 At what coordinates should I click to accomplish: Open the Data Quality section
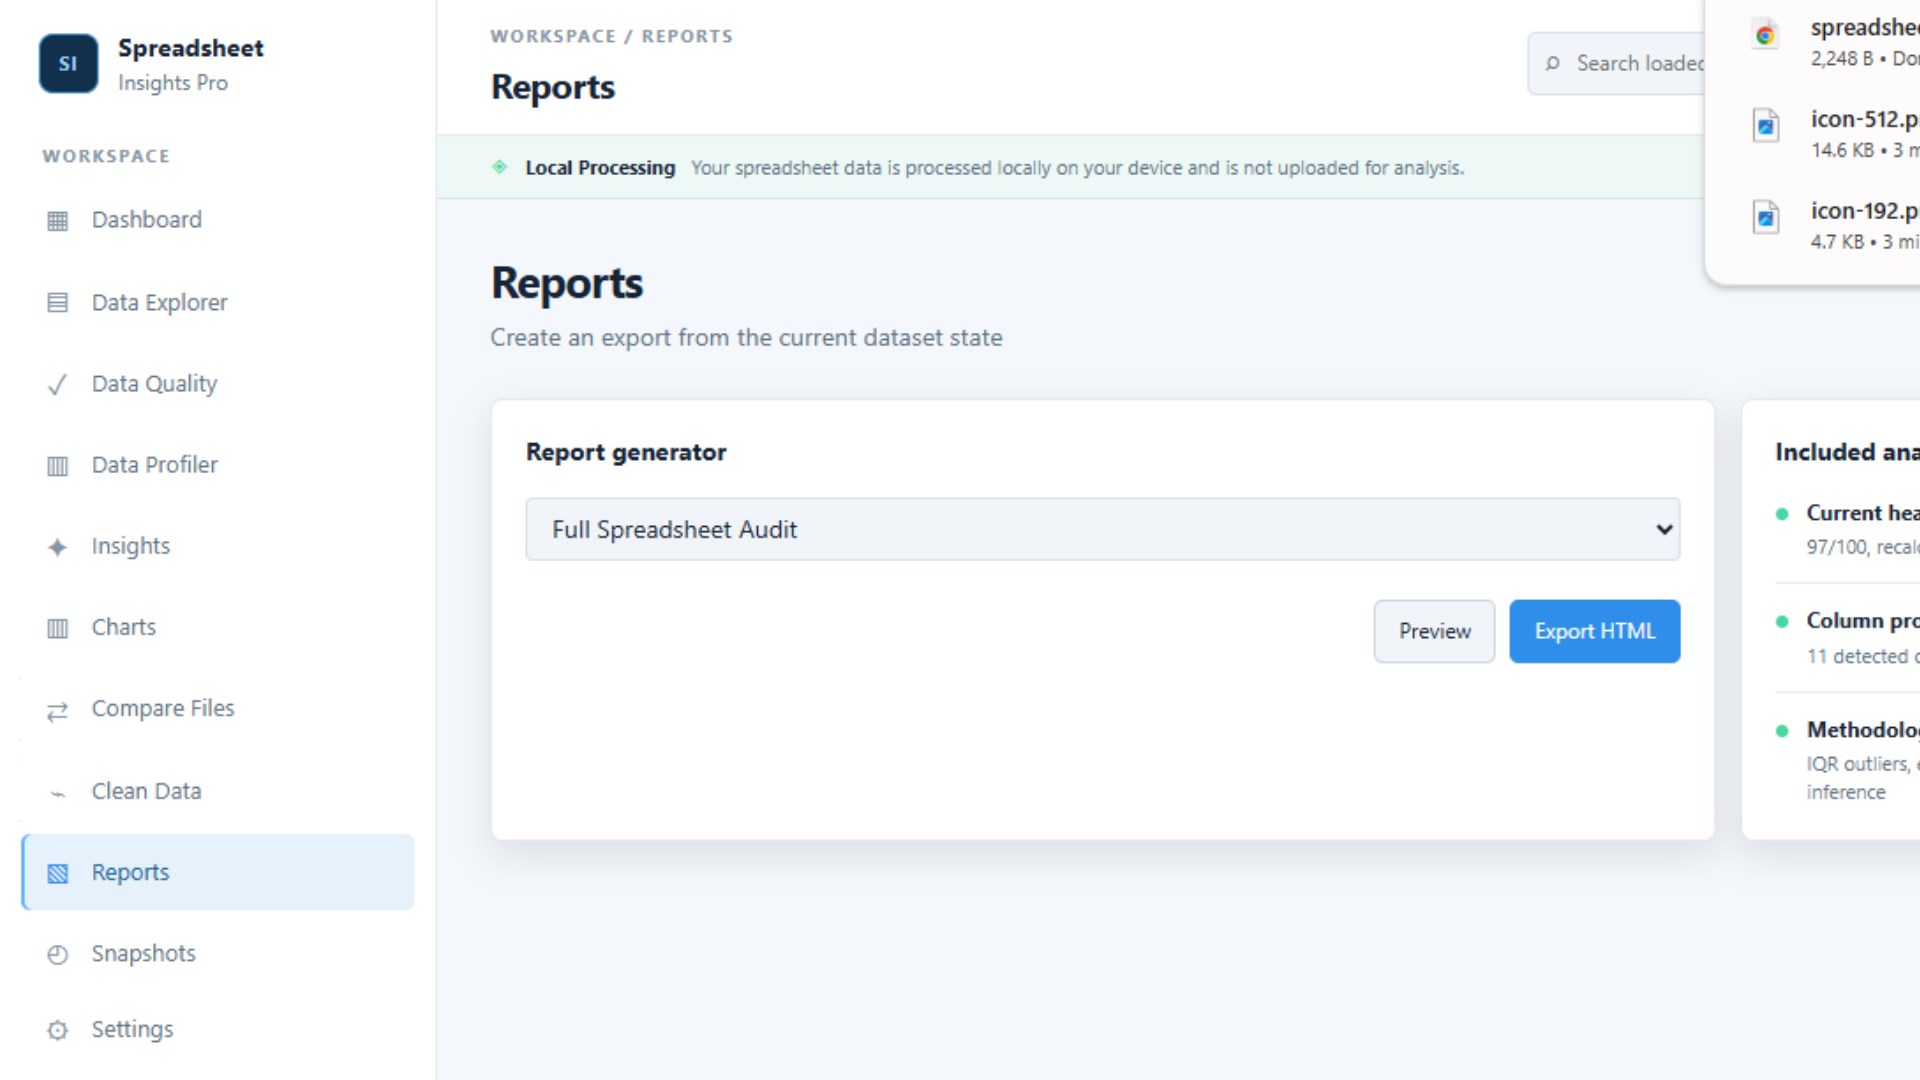pyautogui.click(x=218, y=384)
